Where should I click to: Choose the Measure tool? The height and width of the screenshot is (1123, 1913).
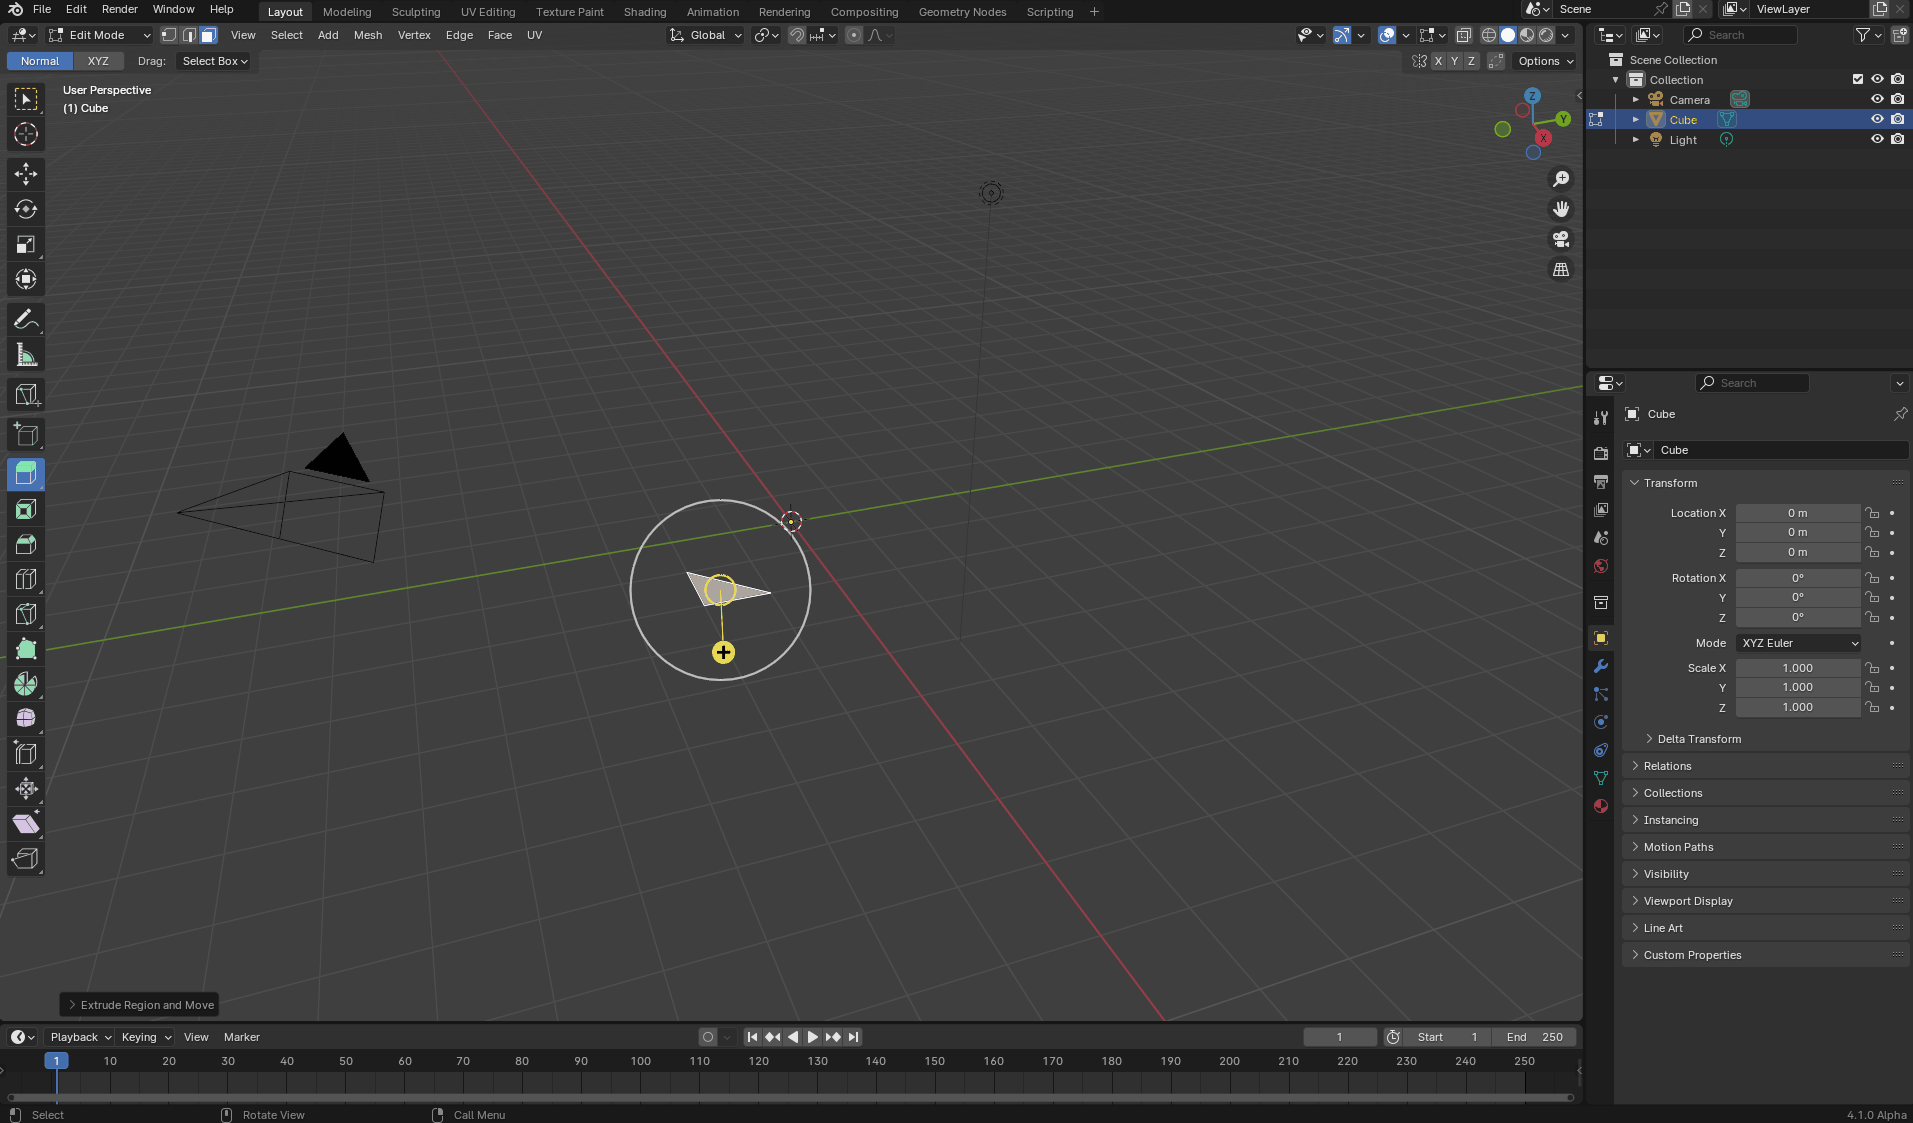click(26, 355)
